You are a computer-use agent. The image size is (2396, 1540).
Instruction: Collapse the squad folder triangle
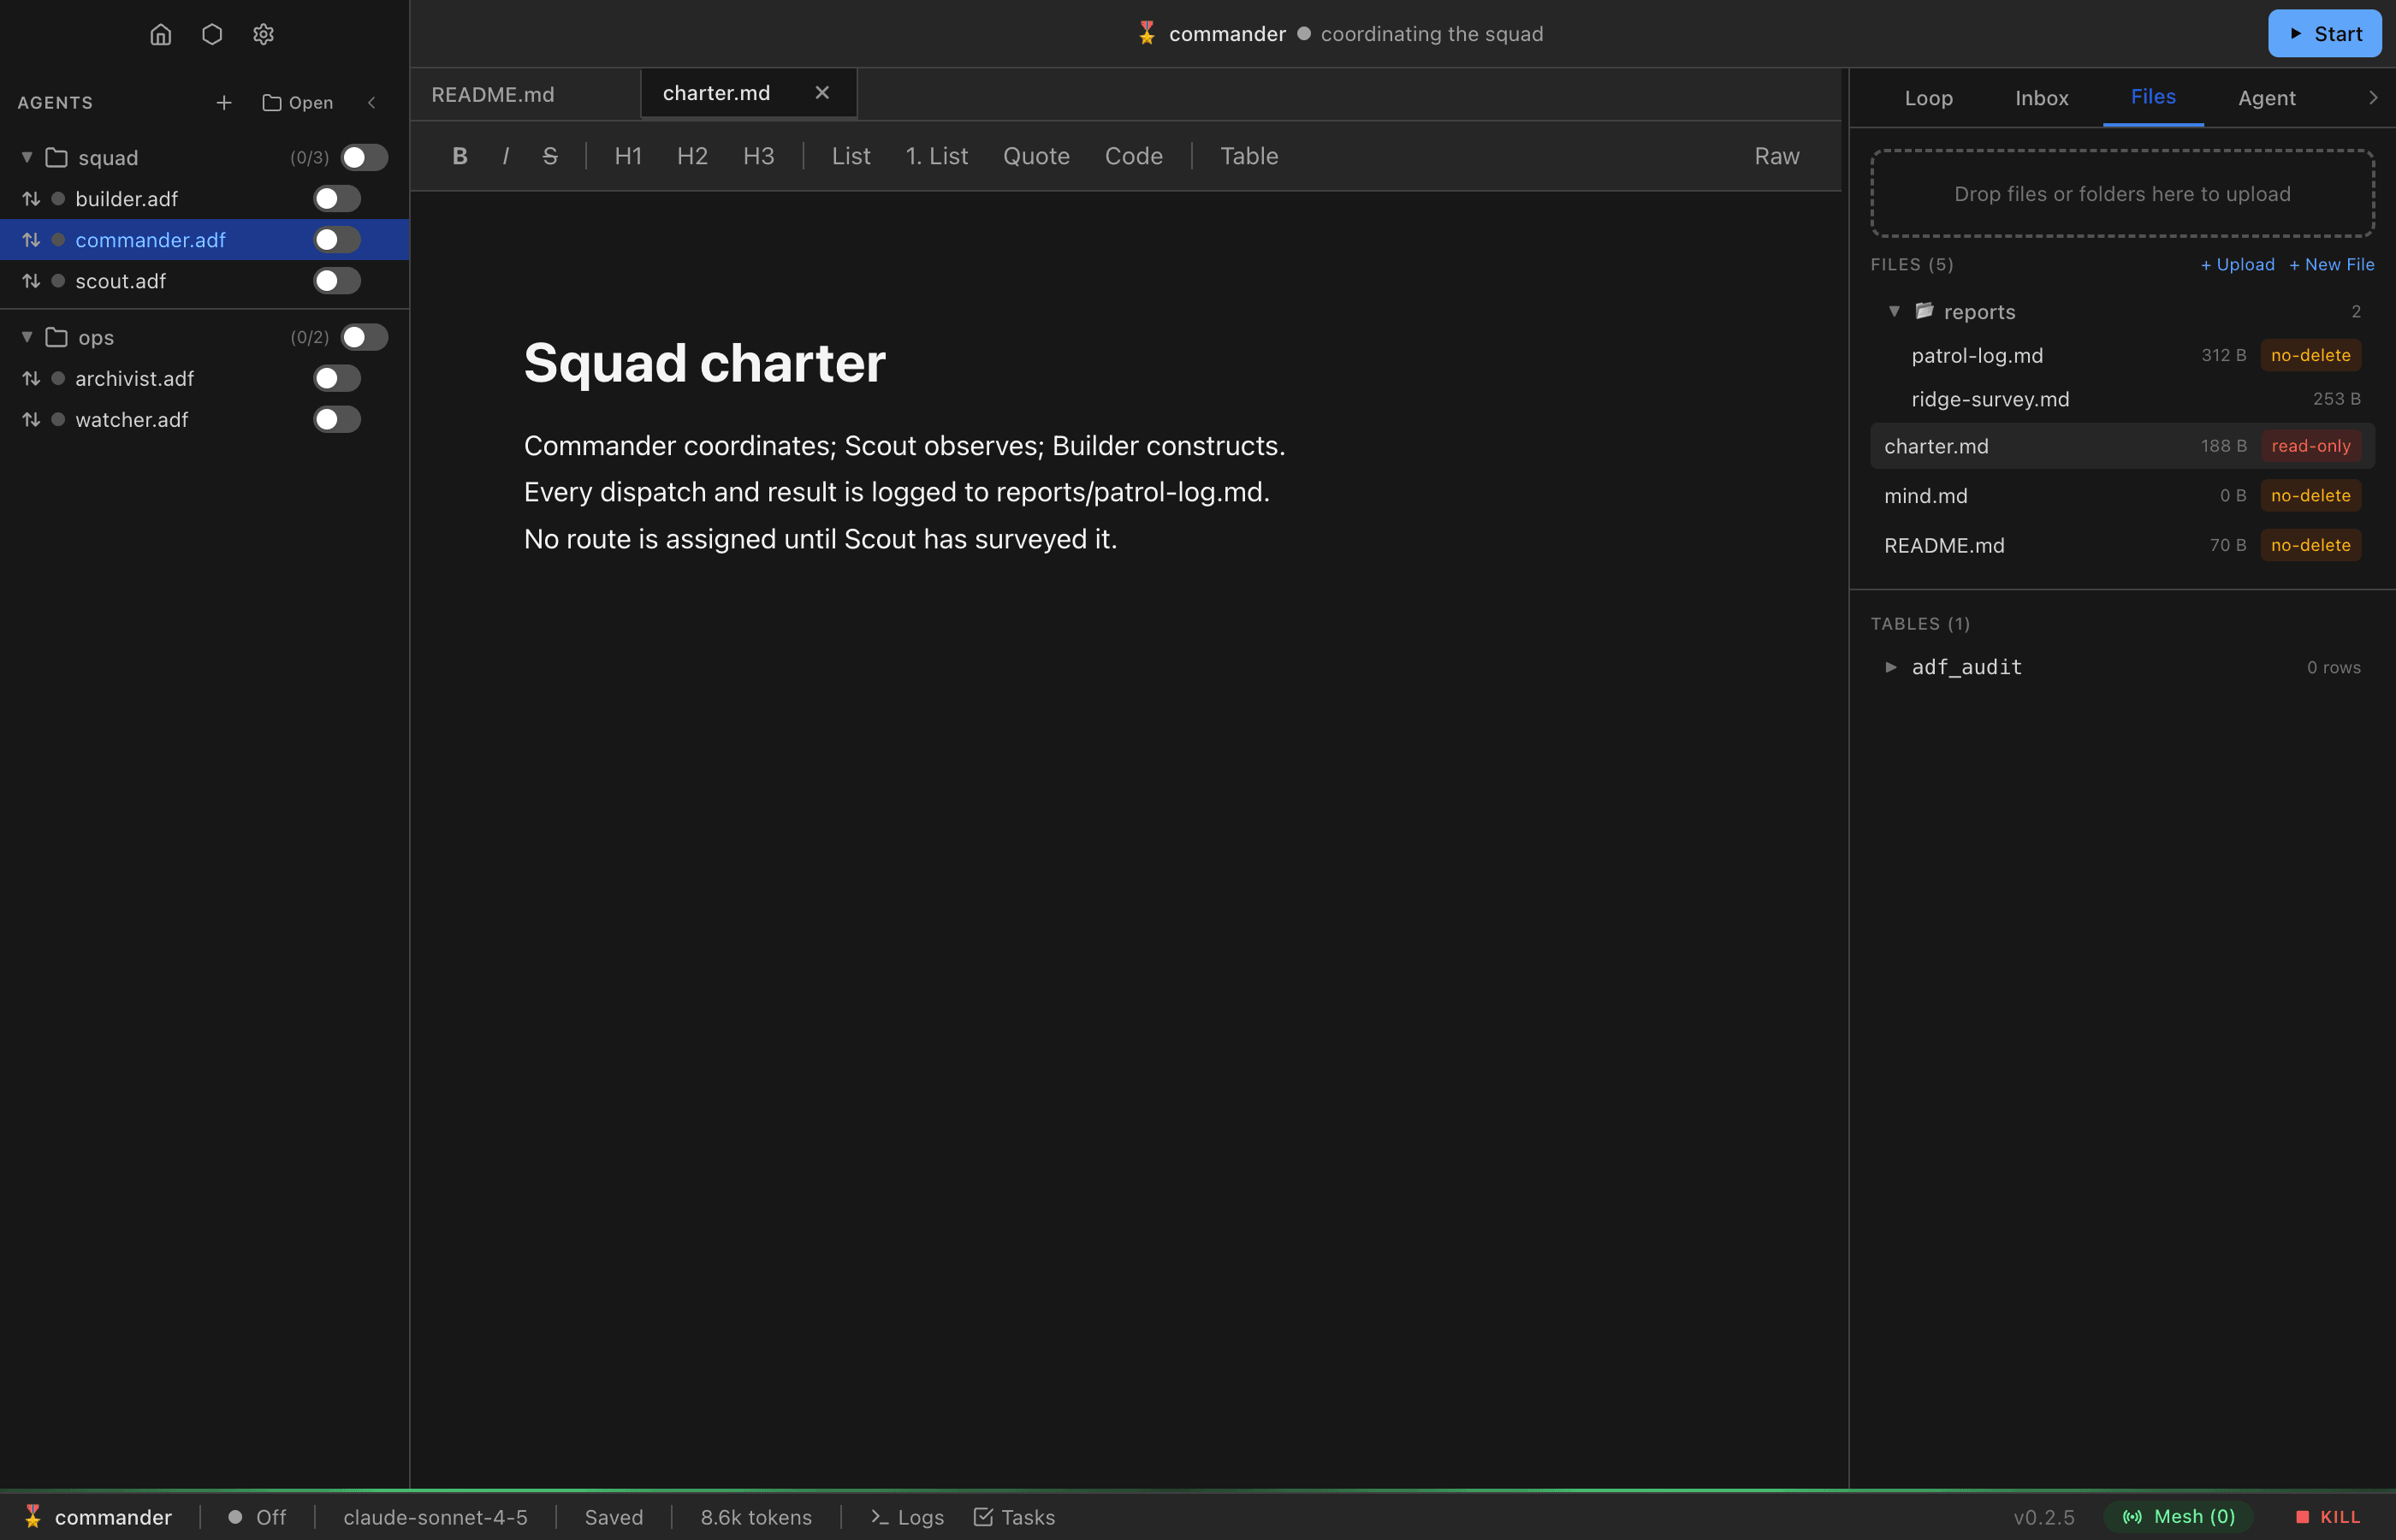(27, 158)
